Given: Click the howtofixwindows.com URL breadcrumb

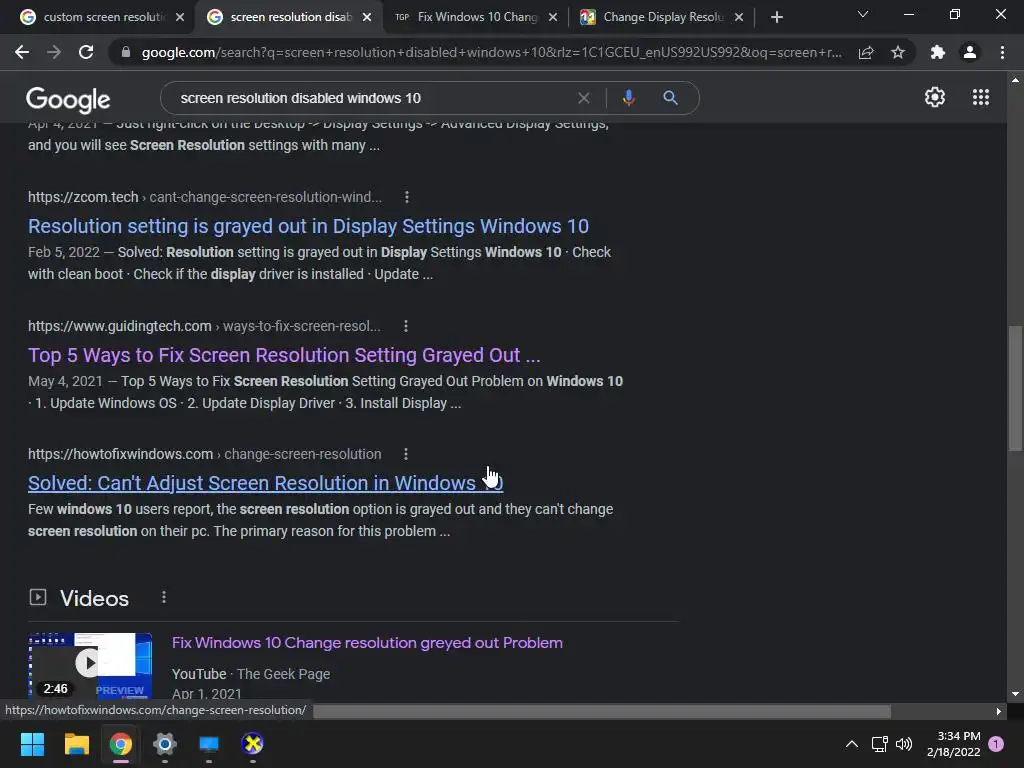Looking at the screenshot, I should click(x=204, y=454).
